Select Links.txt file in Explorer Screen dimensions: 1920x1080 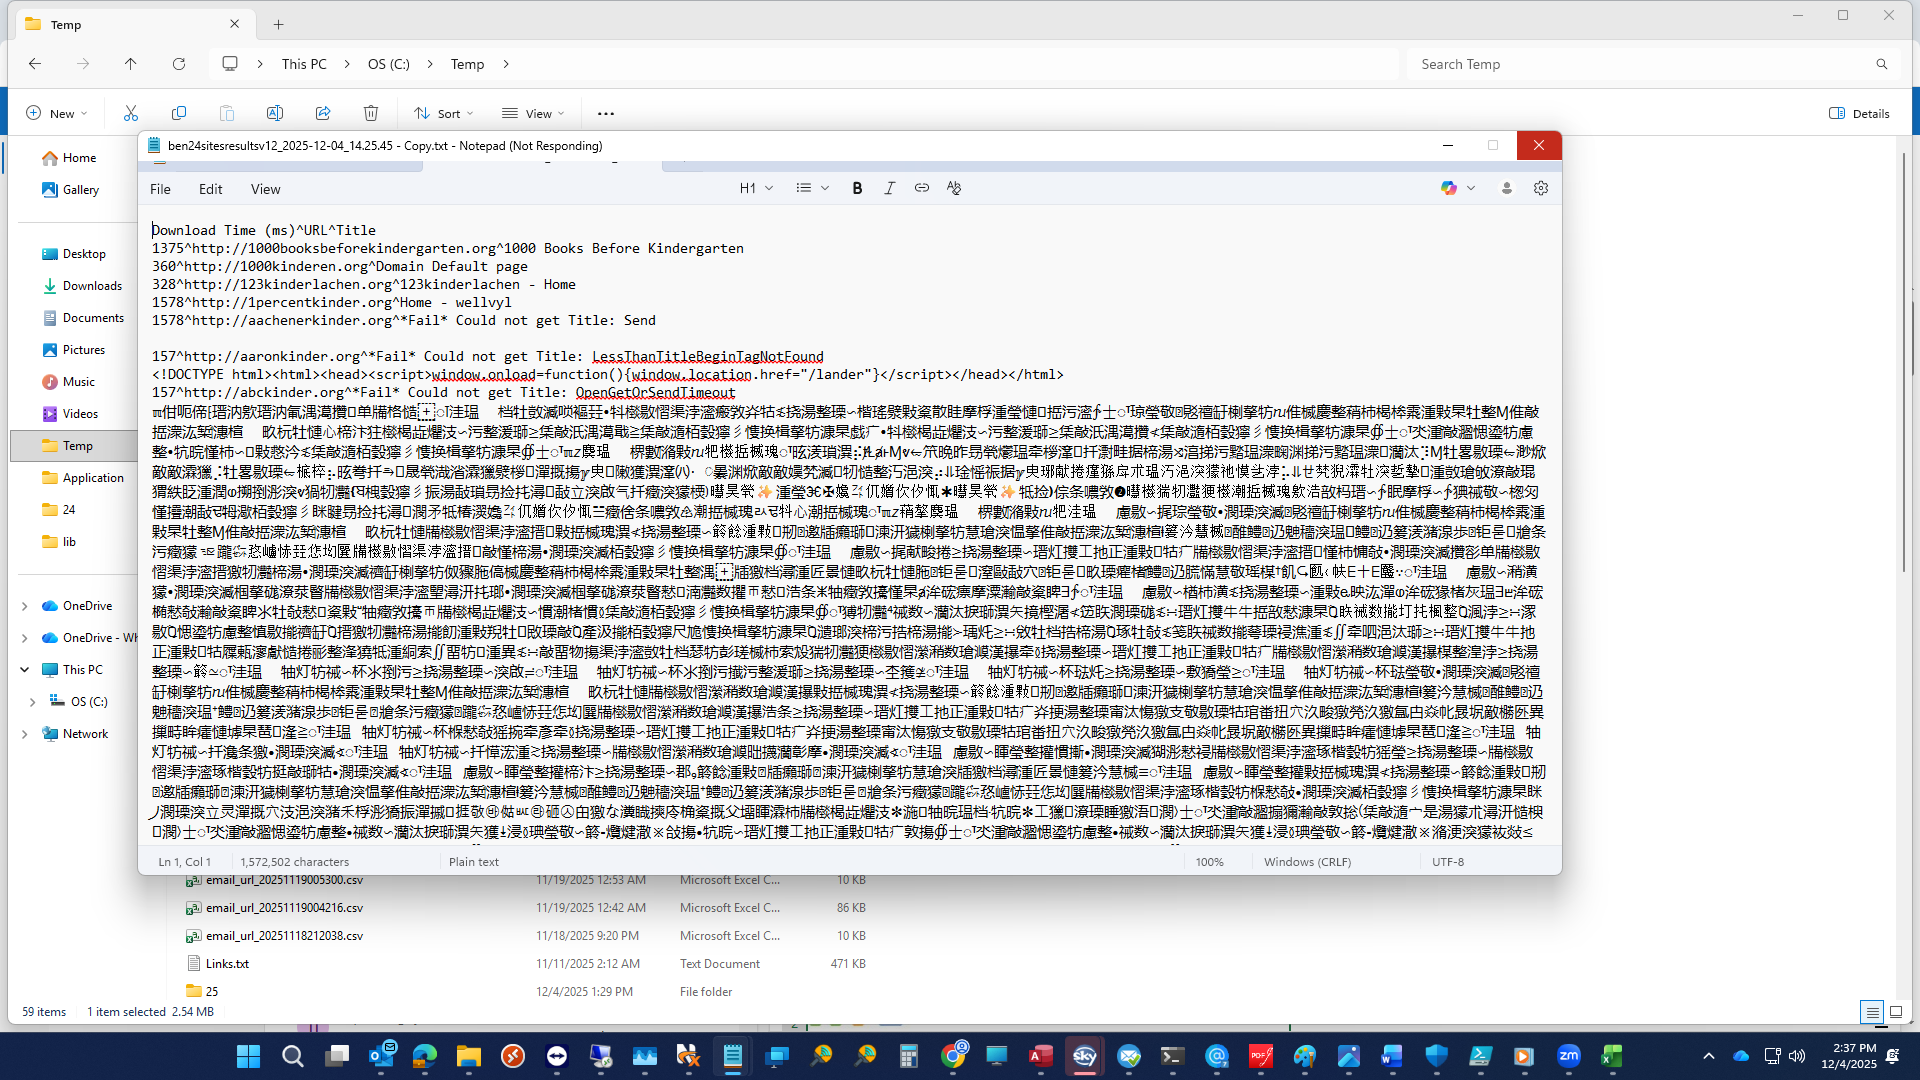tap(227, 964)
